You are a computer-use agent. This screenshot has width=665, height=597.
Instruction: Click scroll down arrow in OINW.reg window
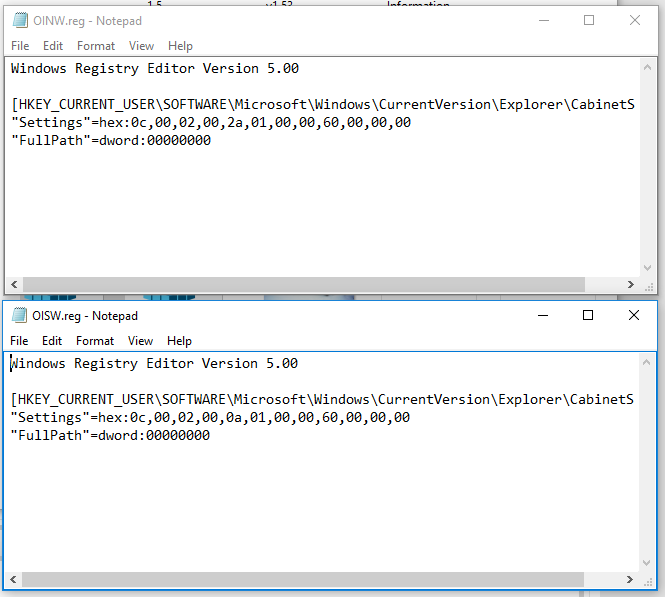[647, 268]
